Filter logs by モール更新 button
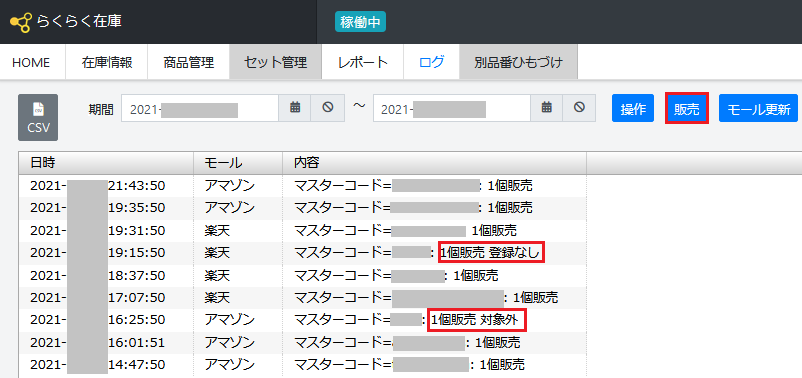This screenshot has height=378, width=802. (758, 108)
